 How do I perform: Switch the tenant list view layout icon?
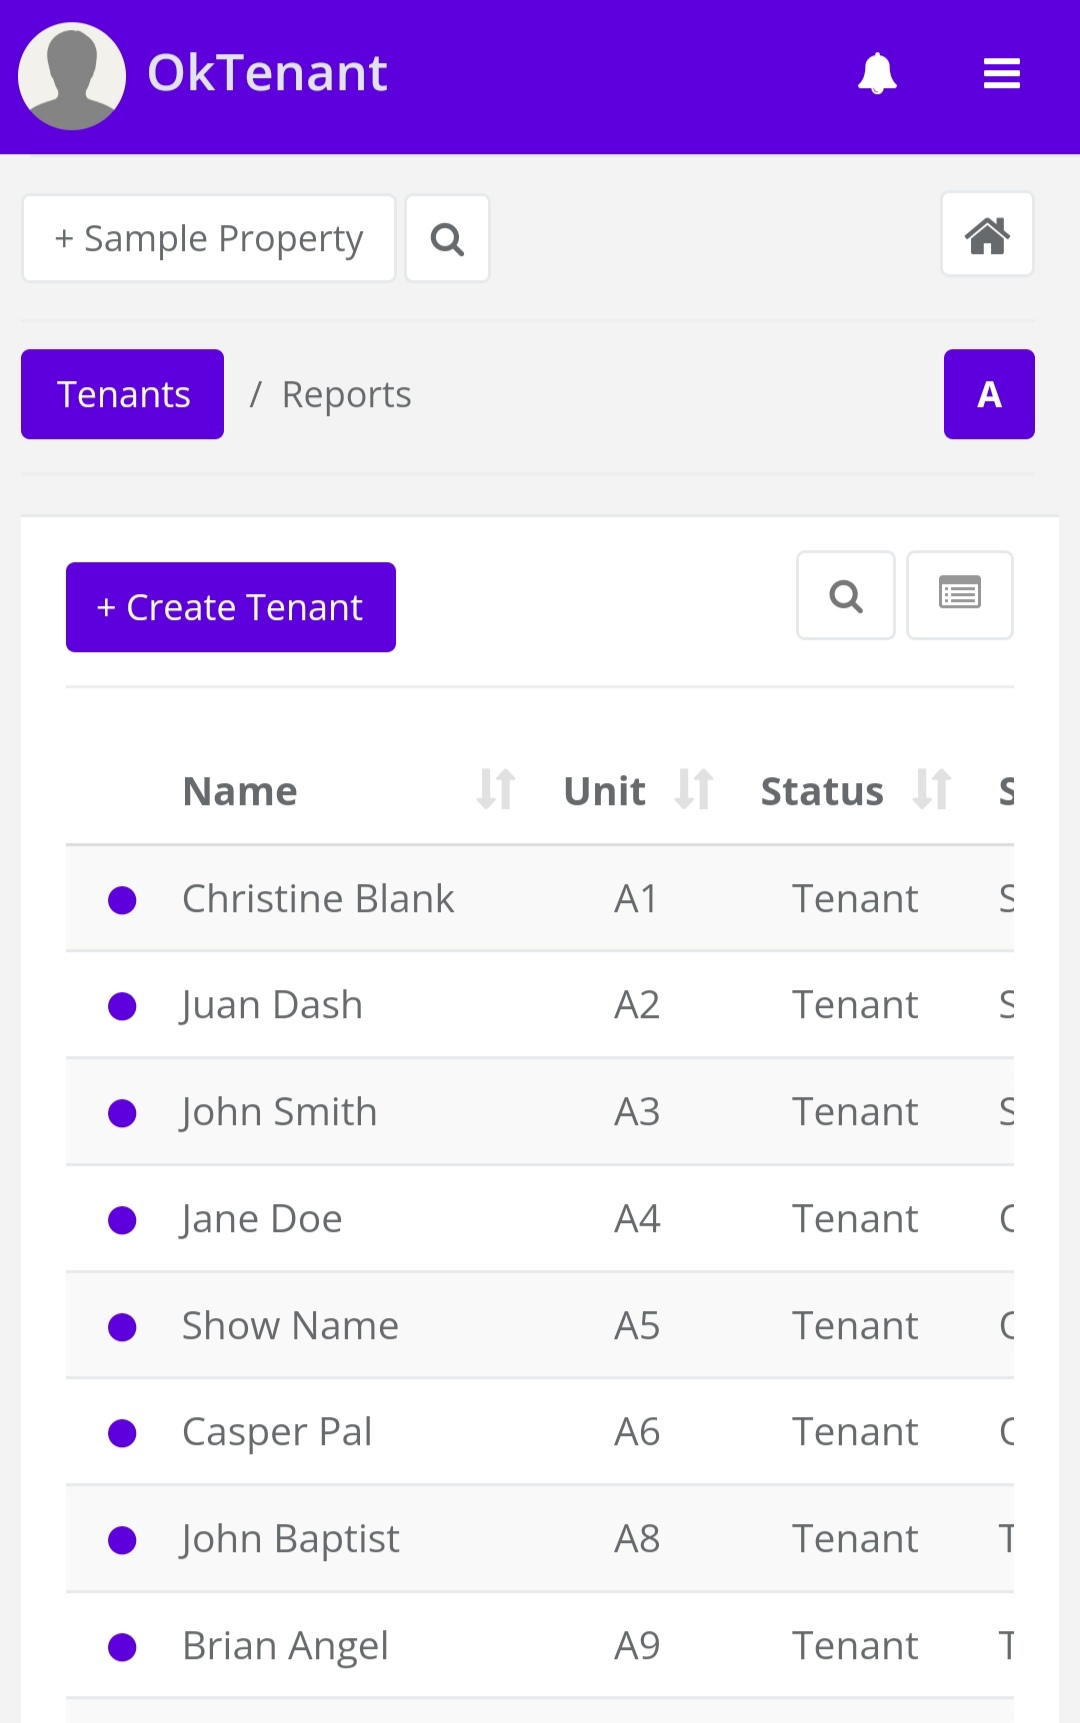click(x=959, y=595)
